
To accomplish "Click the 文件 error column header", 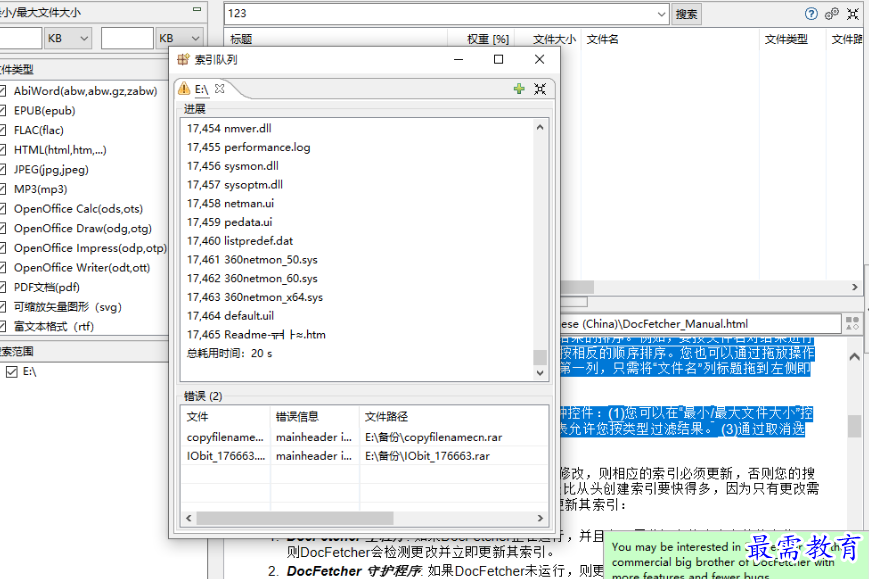I will coord(226,417).
